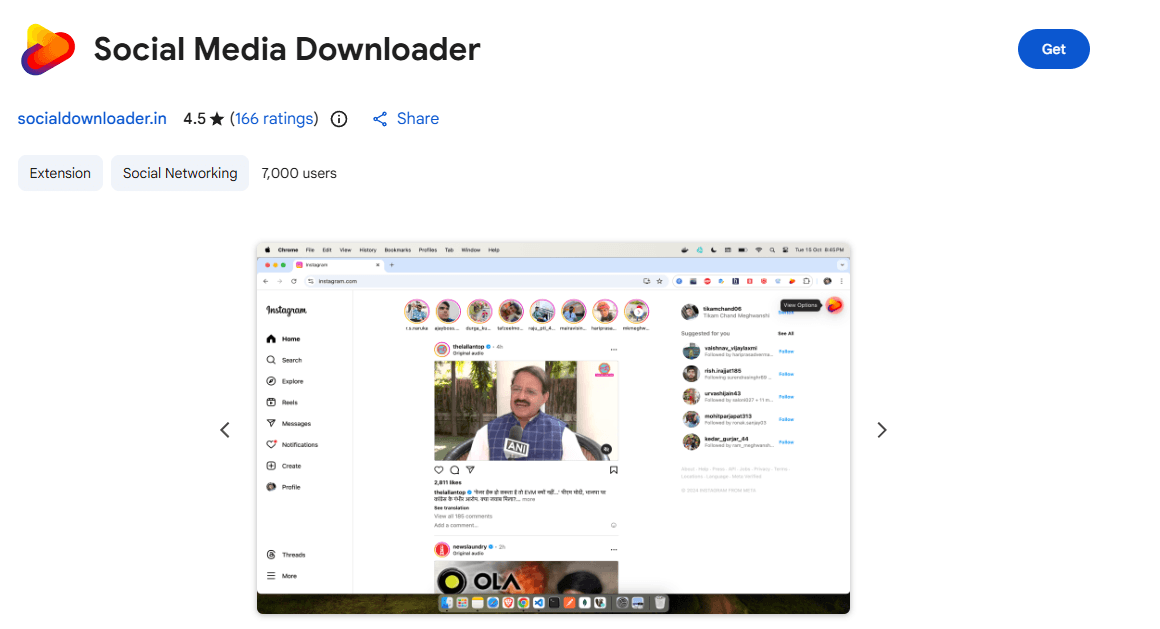
Task: Open the File menu in preview menu bar
Action: coord(310,250)
